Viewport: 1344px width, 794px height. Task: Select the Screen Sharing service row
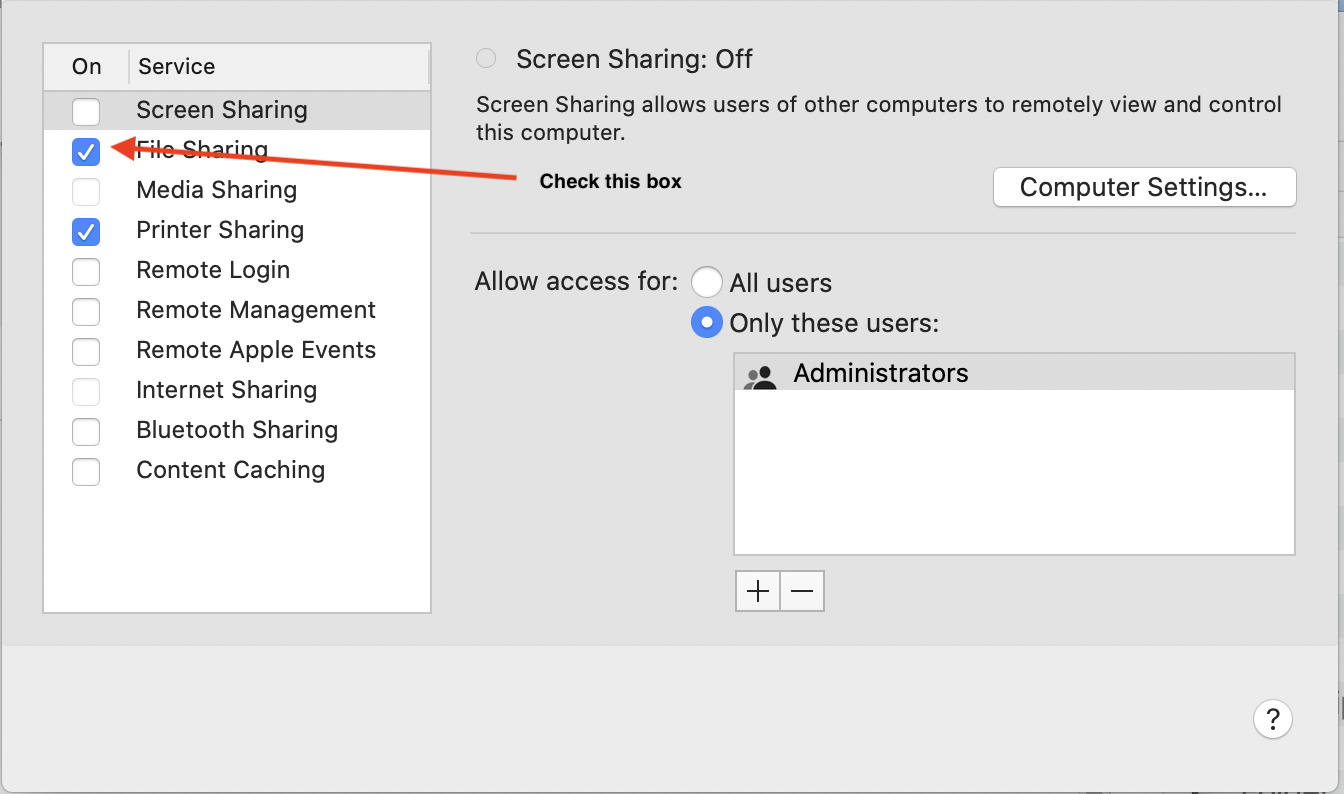pyautogui.click(x=237, y=110)
